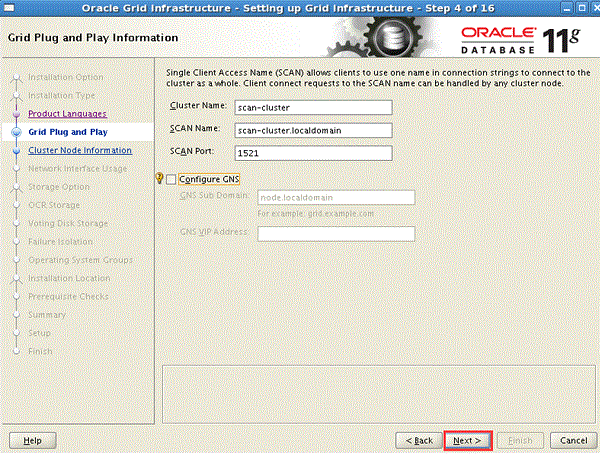Click the current-step bullet icon for Grid Plug and Play

[x=16, y=132]
